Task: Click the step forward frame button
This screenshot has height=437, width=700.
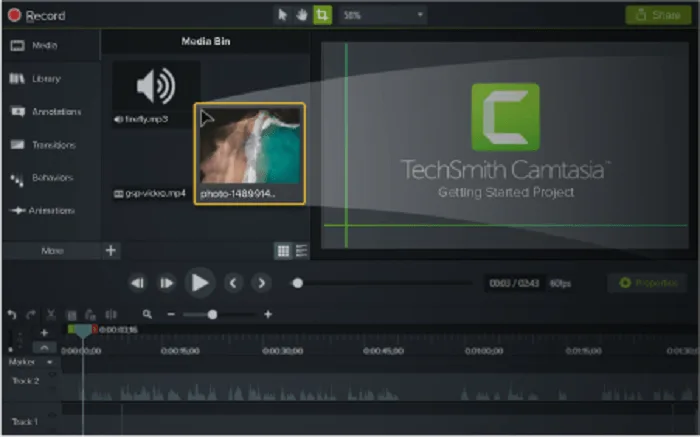Action: [x=167, y=283]
